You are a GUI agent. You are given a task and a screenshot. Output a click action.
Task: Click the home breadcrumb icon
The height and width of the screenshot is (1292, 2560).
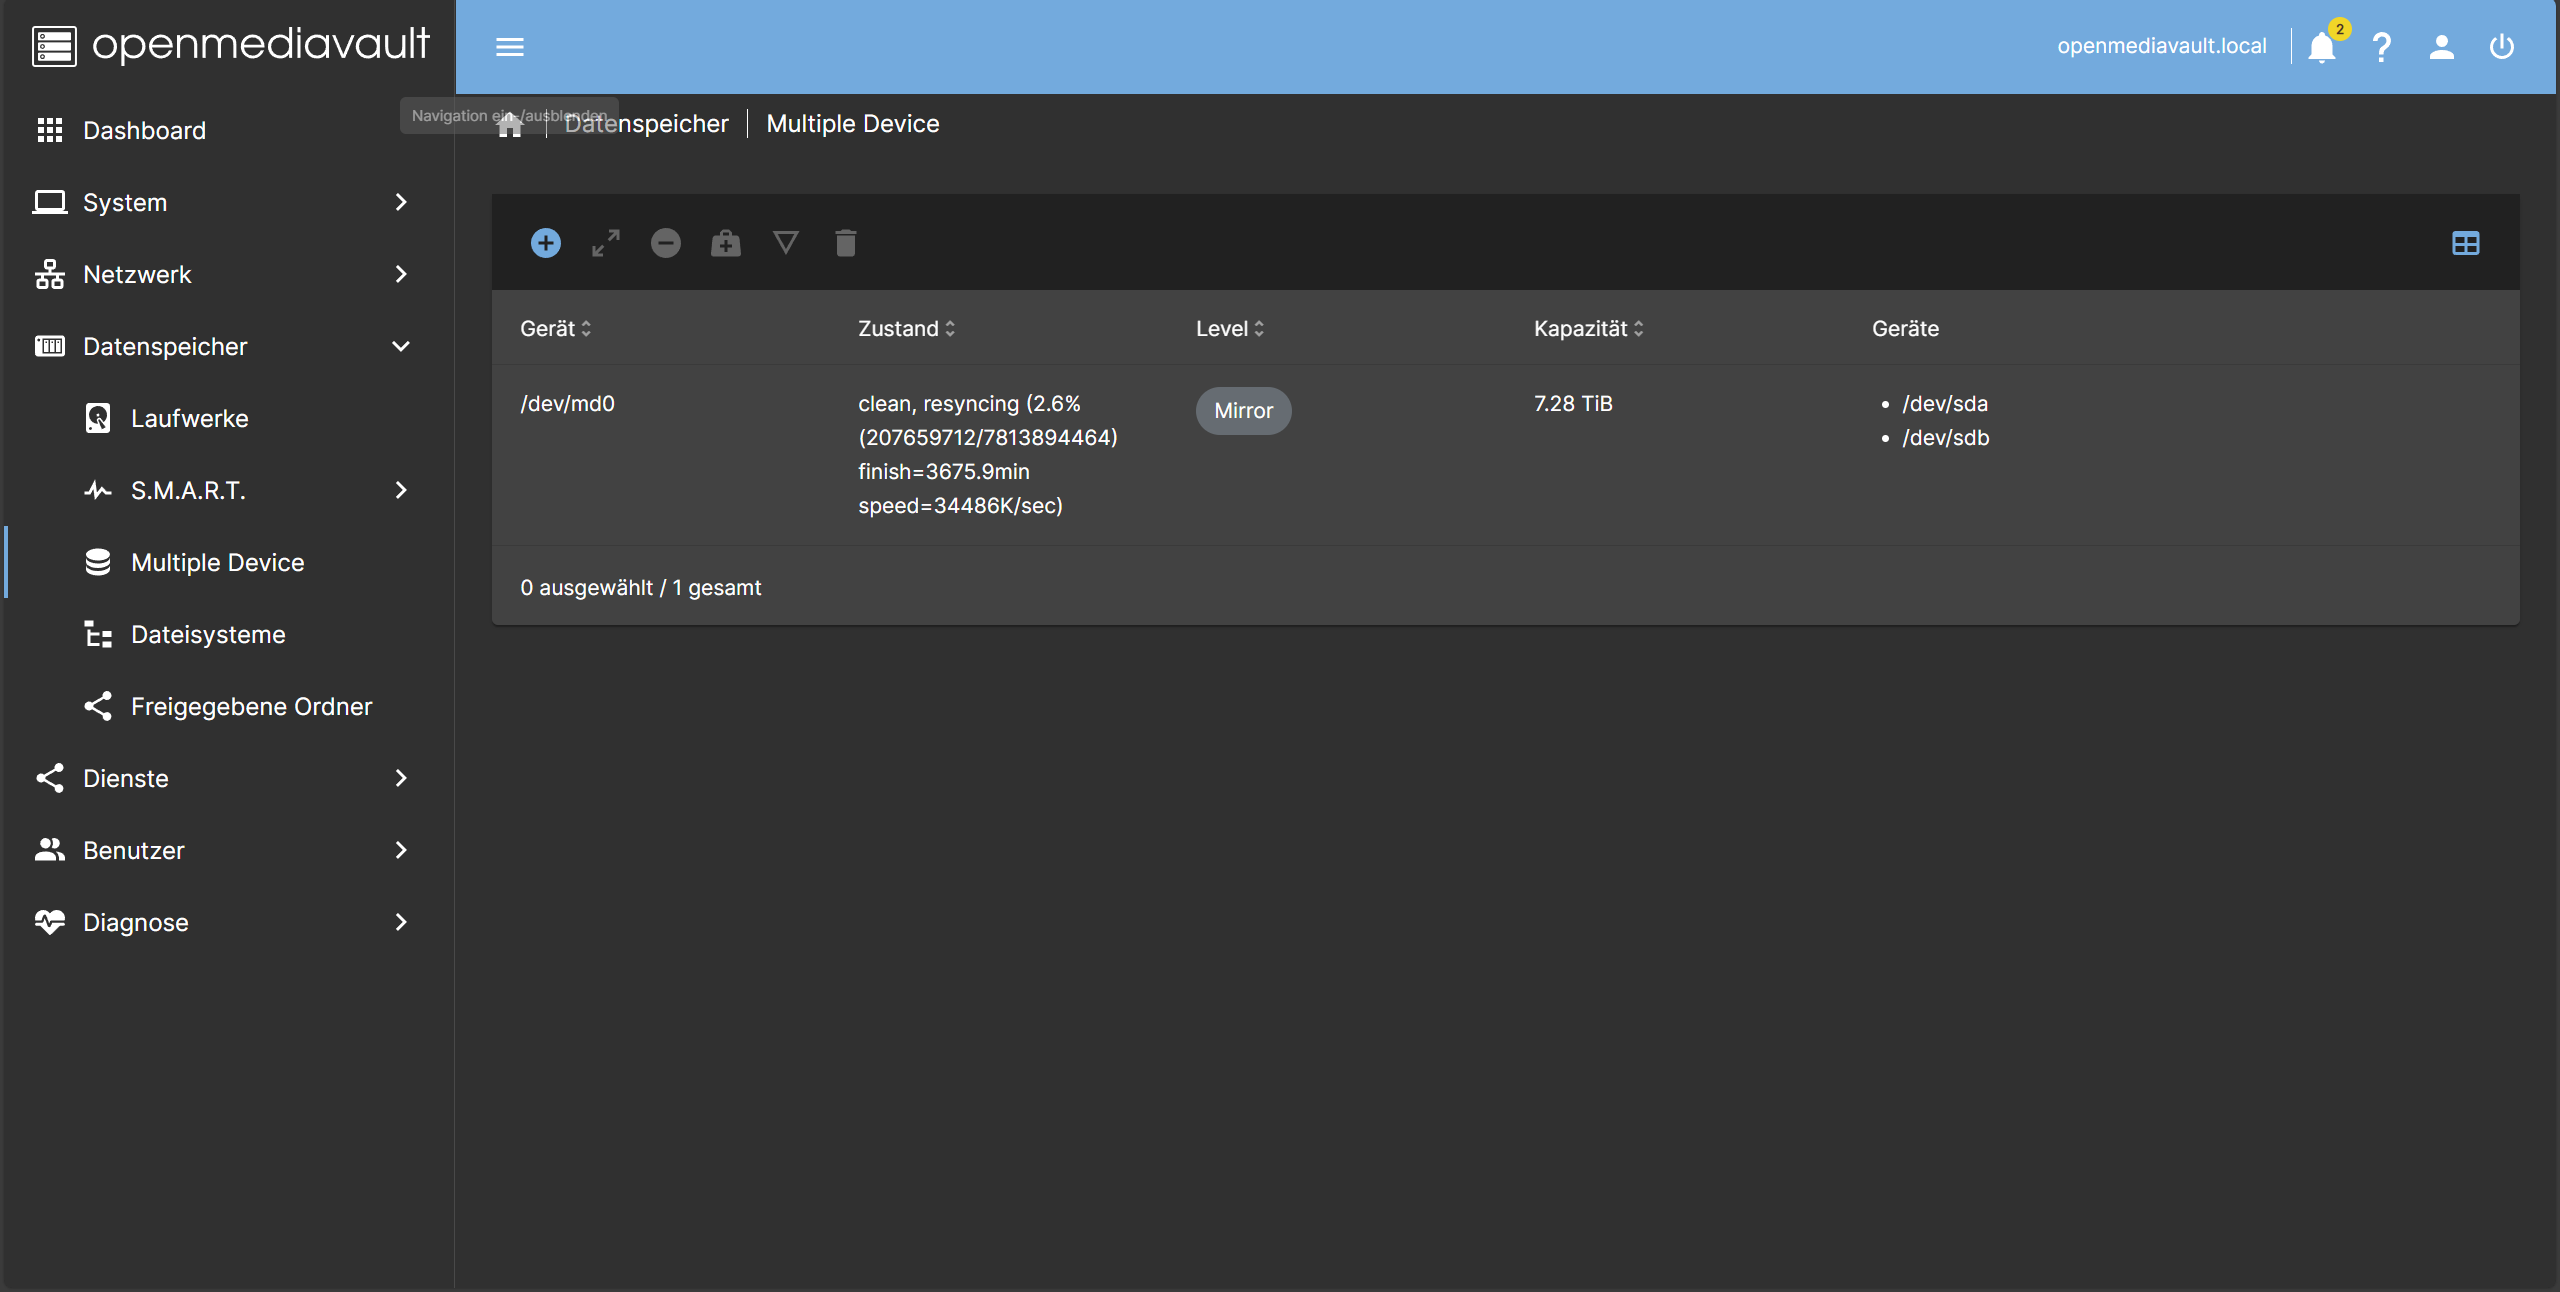pos(510,126)
